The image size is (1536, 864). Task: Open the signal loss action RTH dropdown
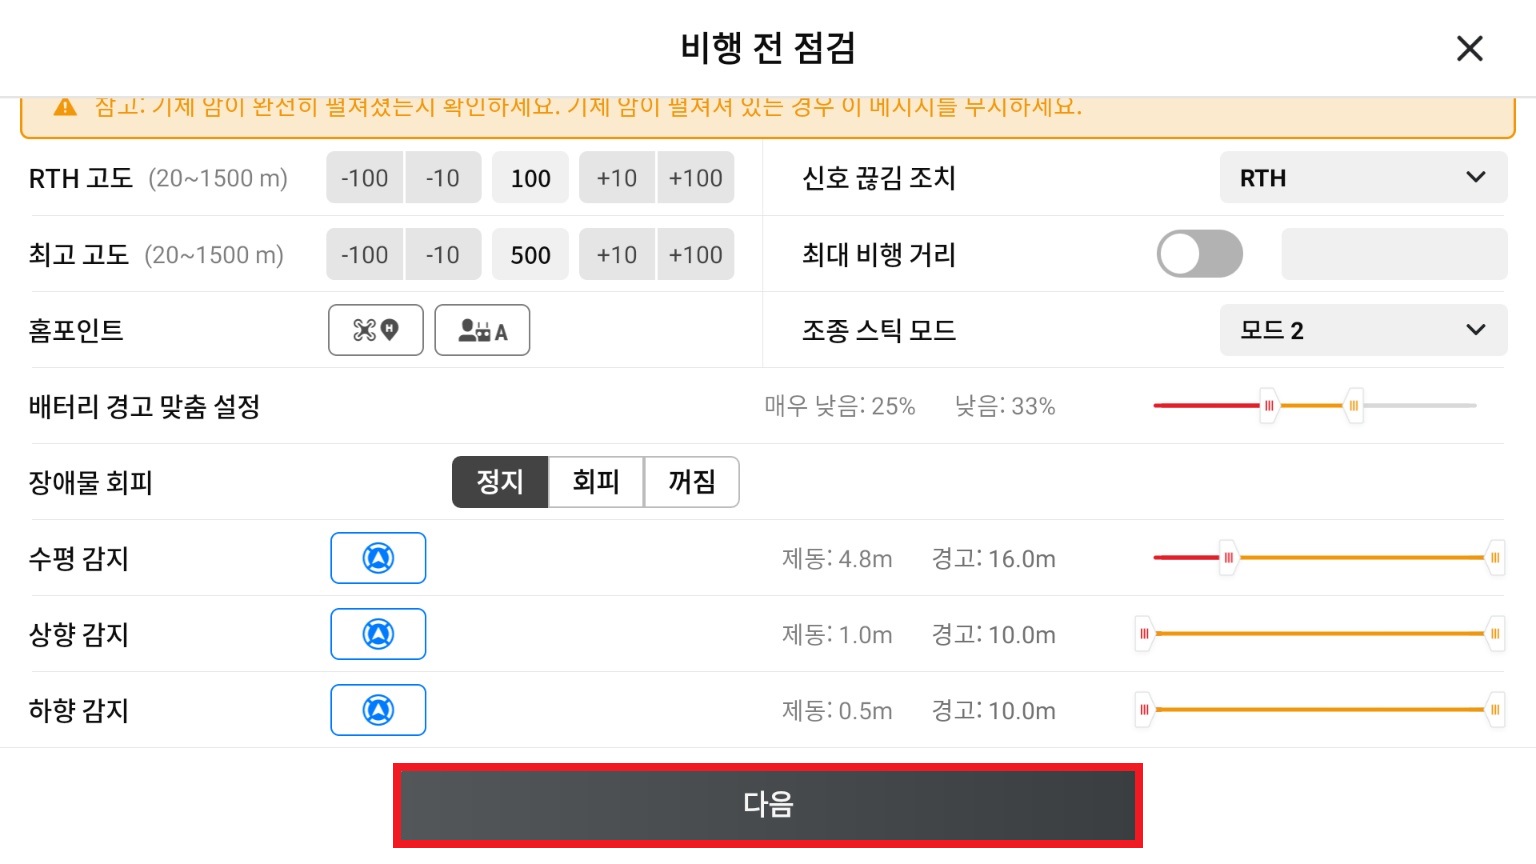(1363, 177)
